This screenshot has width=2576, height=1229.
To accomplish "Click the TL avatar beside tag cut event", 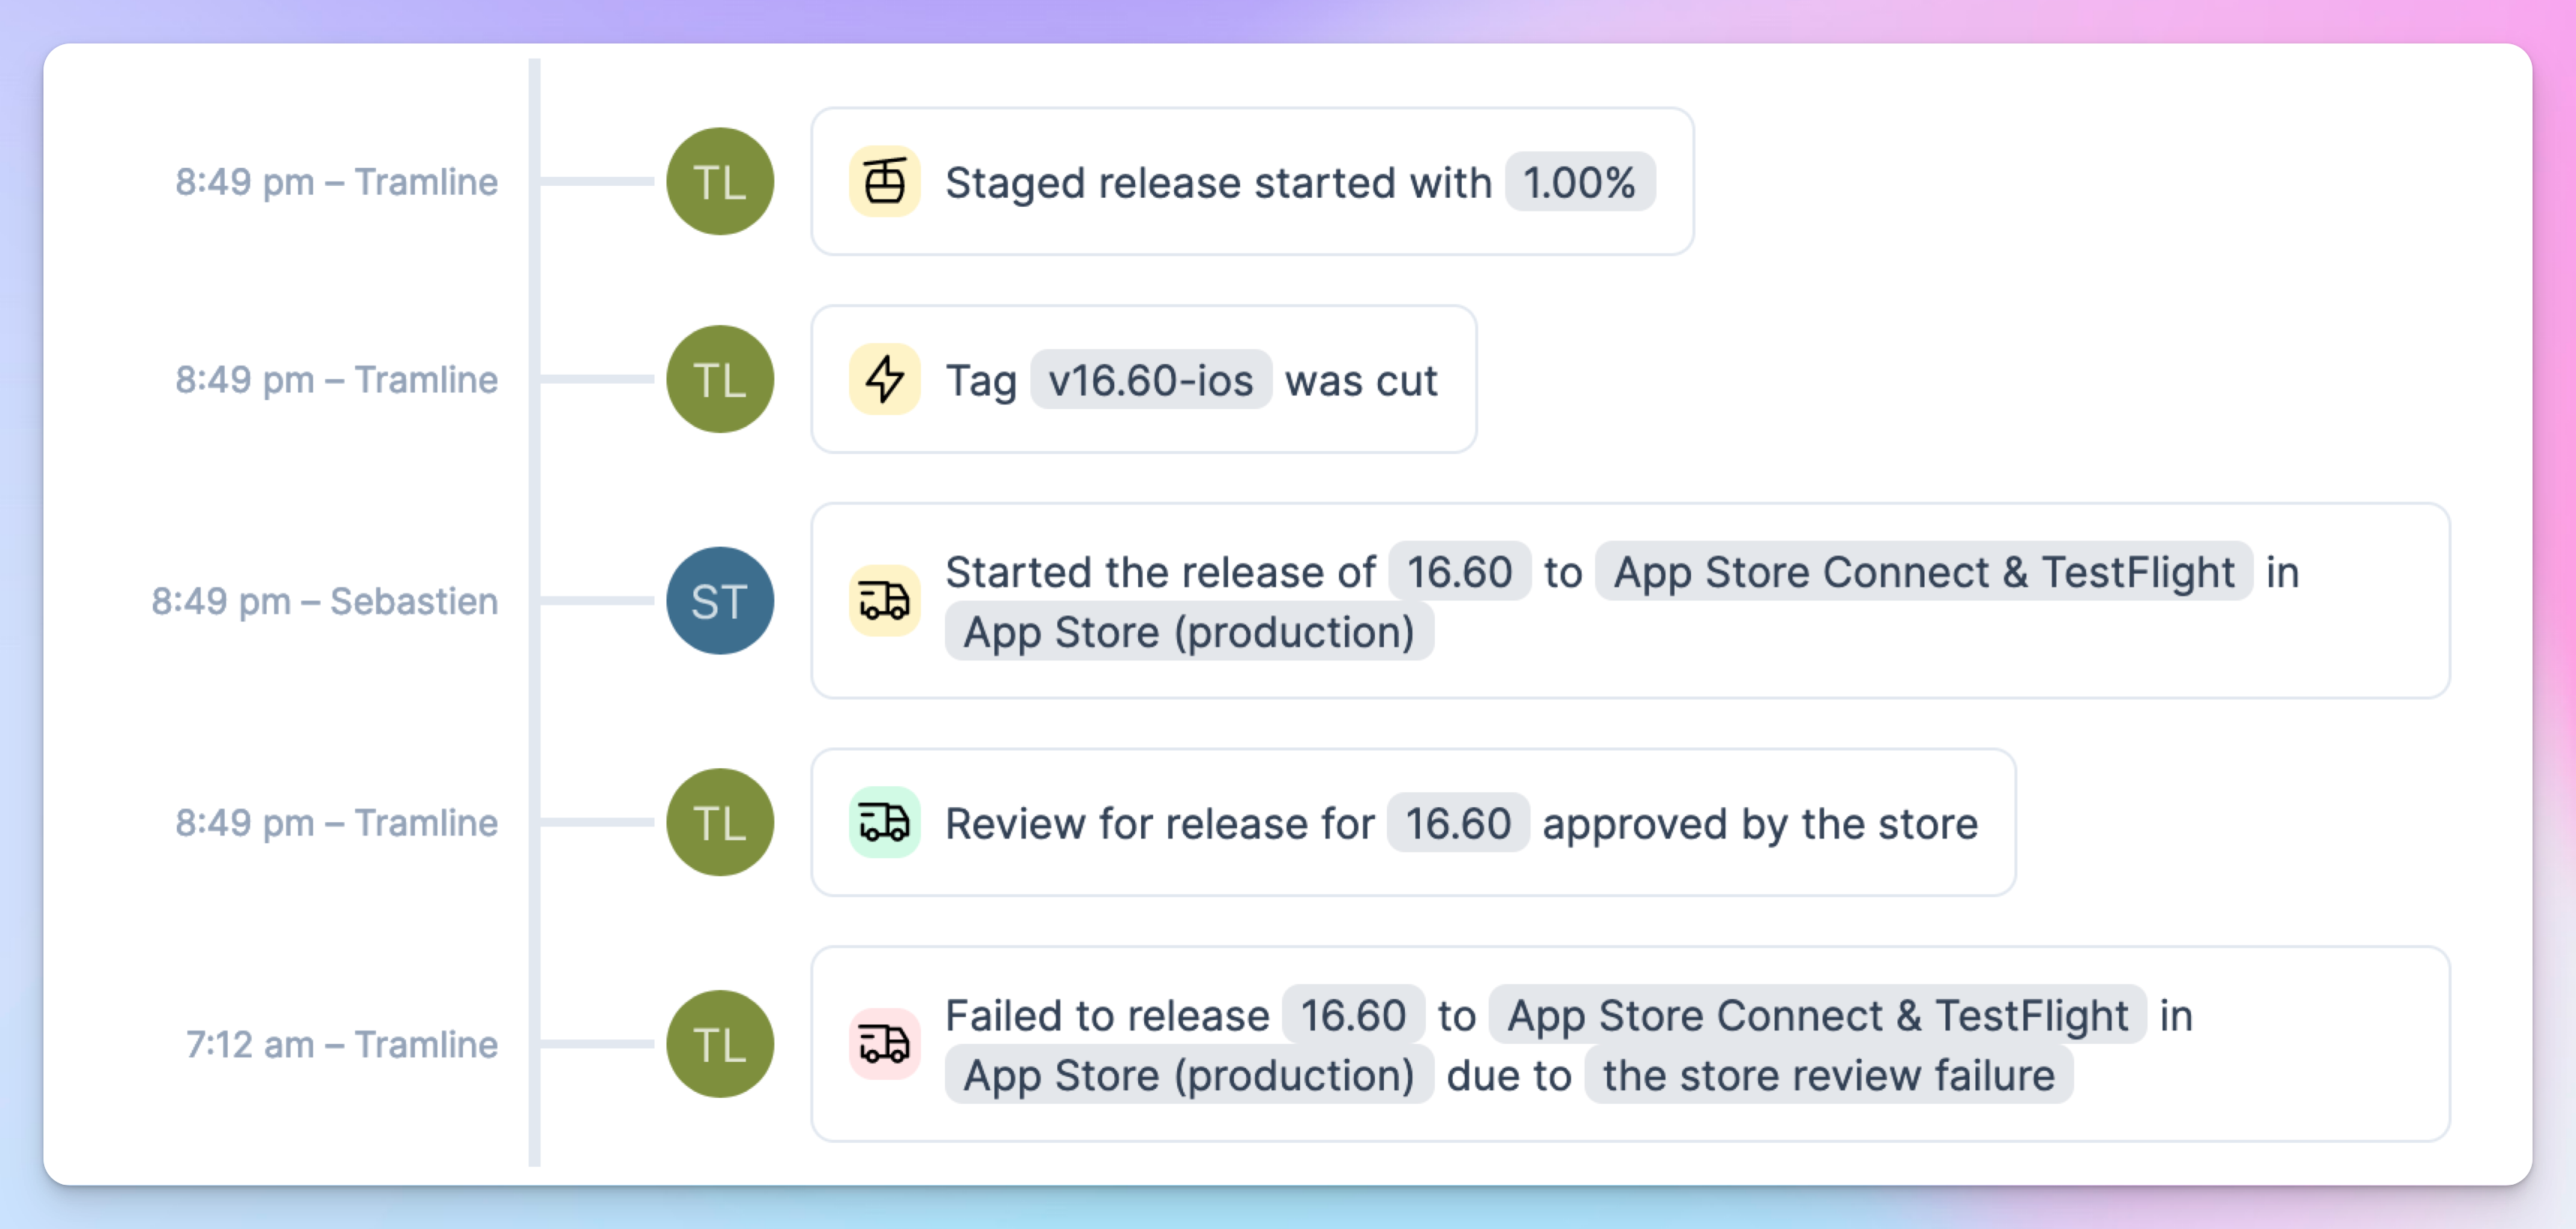I will pyautogui.click(x=720, y=380).
